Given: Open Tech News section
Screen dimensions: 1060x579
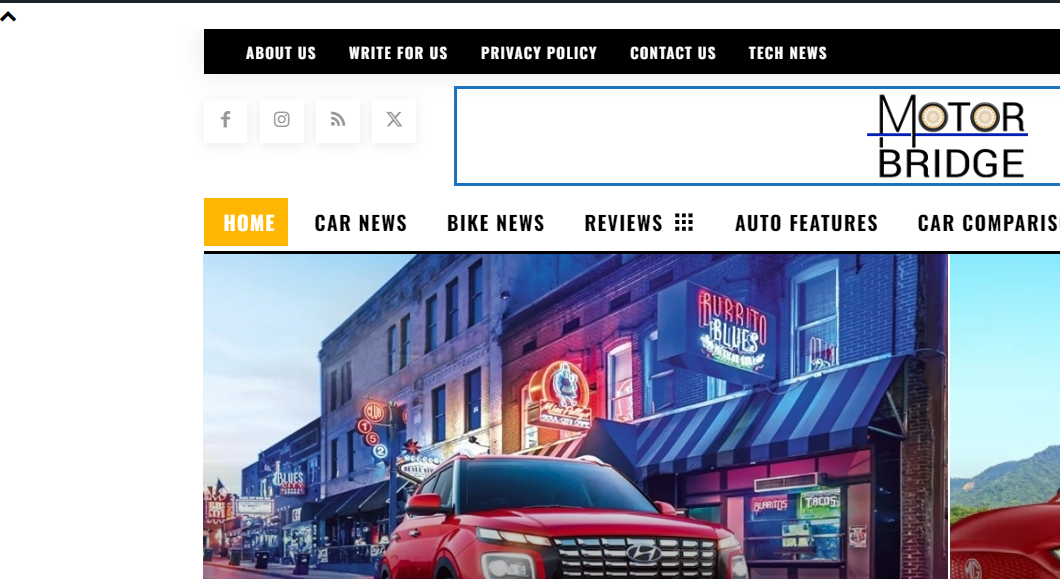Looking at the screenshot, I should coord(788,53).
